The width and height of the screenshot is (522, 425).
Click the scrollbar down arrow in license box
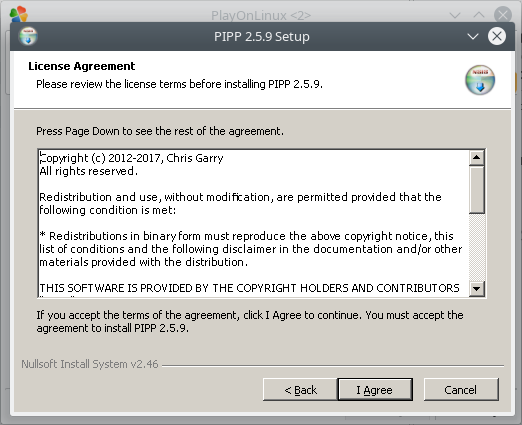pyautogui.click(x=477, y=288)
